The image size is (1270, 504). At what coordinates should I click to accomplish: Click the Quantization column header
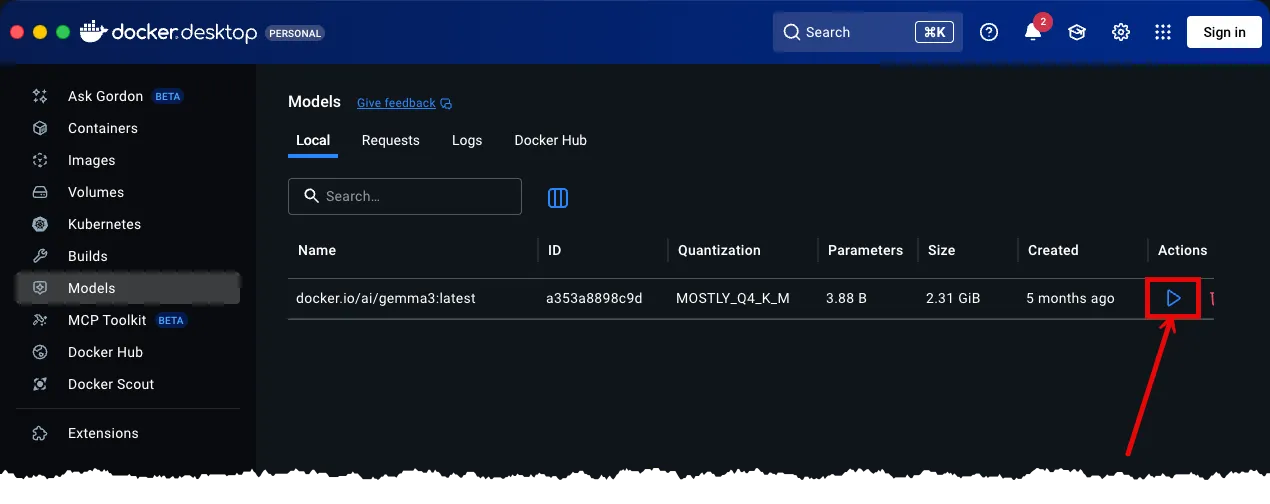coord(719,250)
